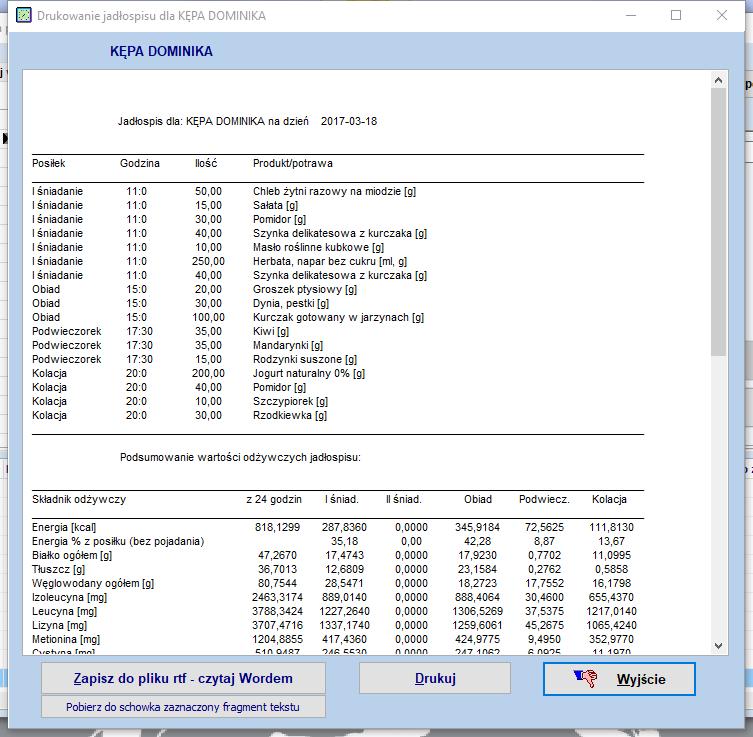Click the quantity 250,00
This screenshot has width=753, height=737.
[x=208, y=261]
